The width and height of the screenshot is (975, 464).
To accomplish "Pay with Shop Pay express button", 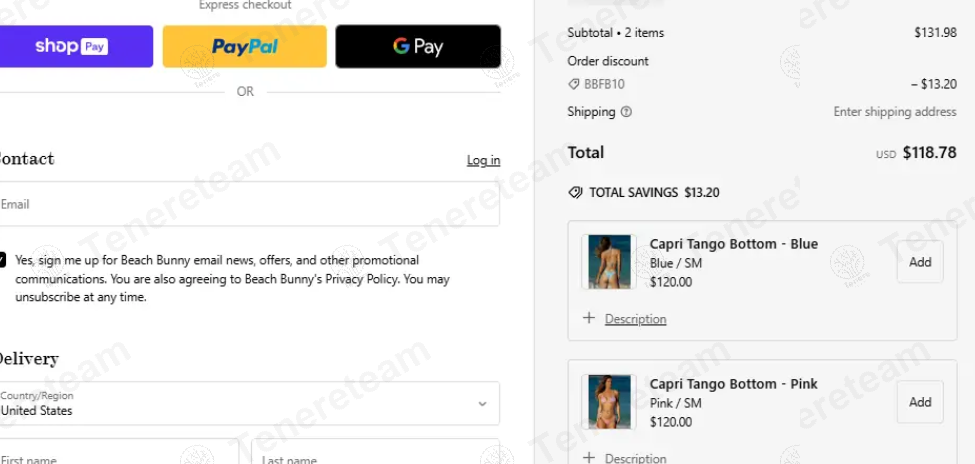I will (73, 47).
